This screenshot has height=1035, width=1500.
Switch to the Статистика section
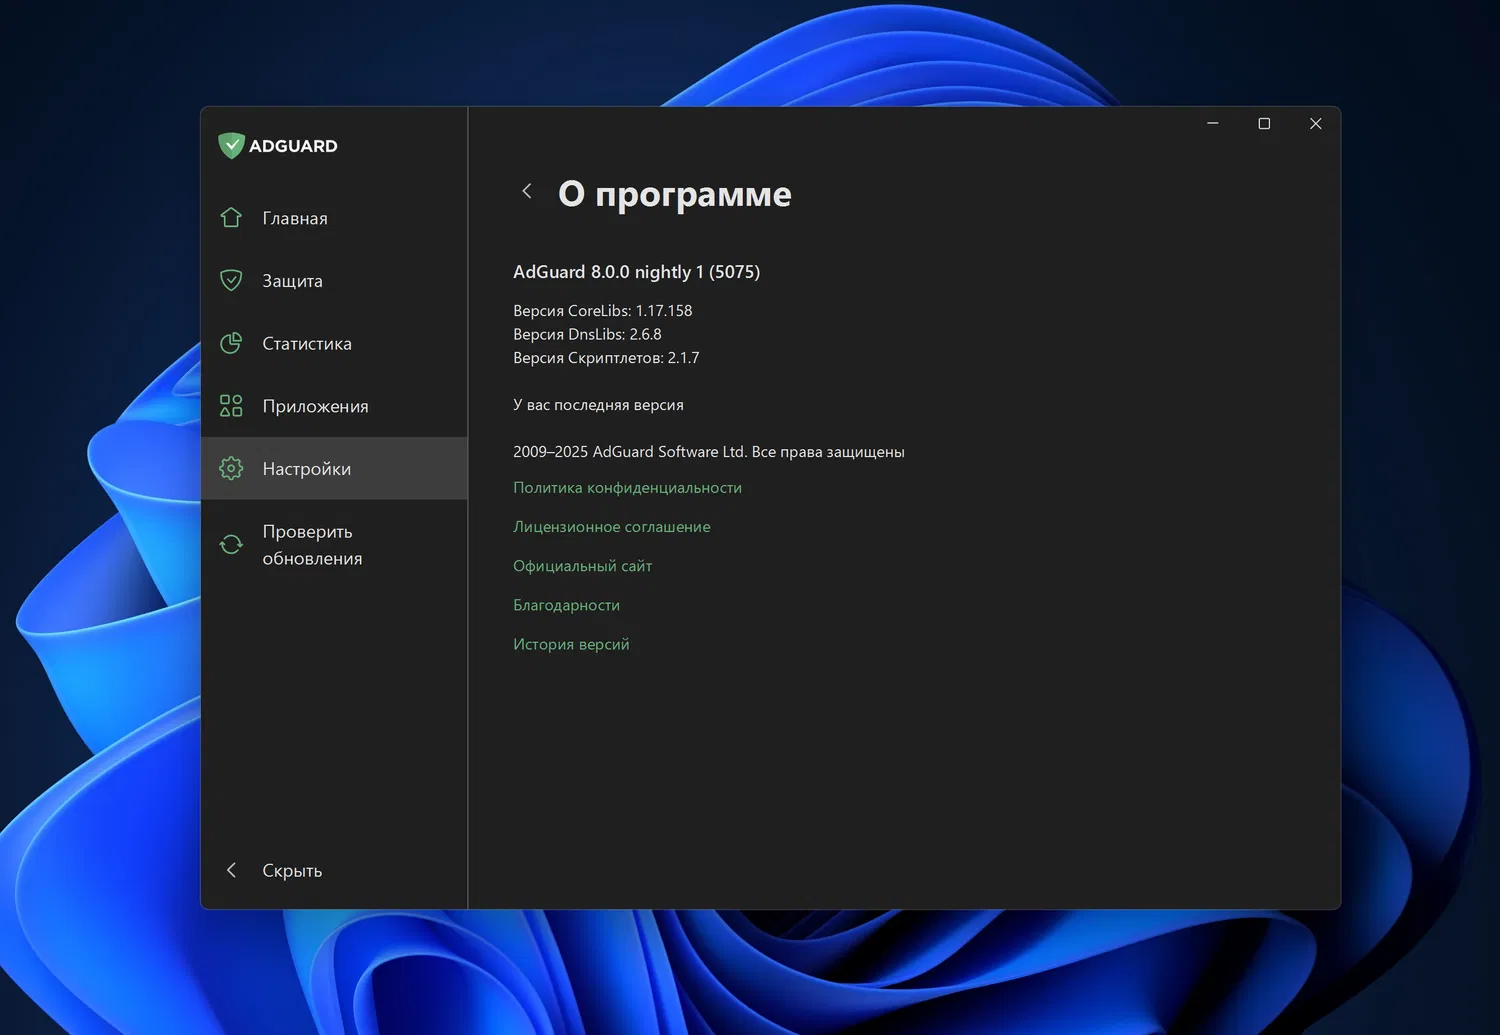pyautogui.click(x=334, y=343)
